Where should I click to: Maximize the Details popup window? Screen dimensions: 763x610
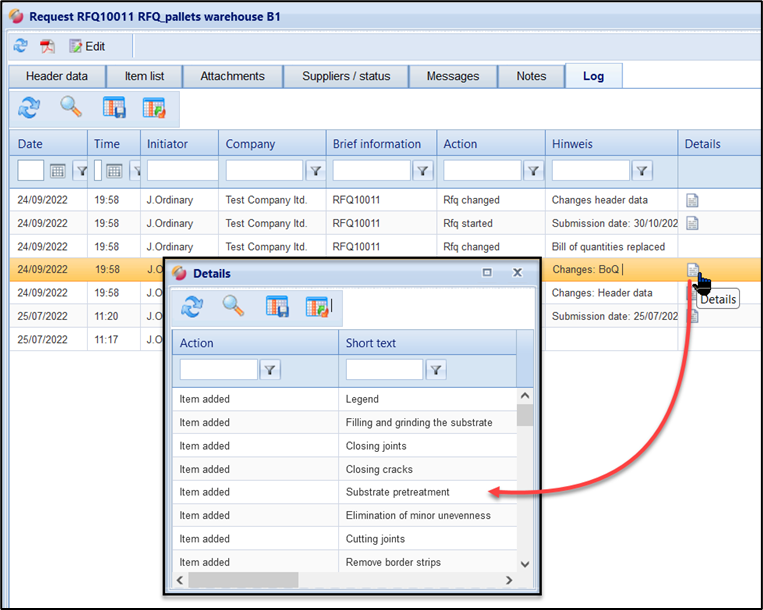[x=487, y=272]
